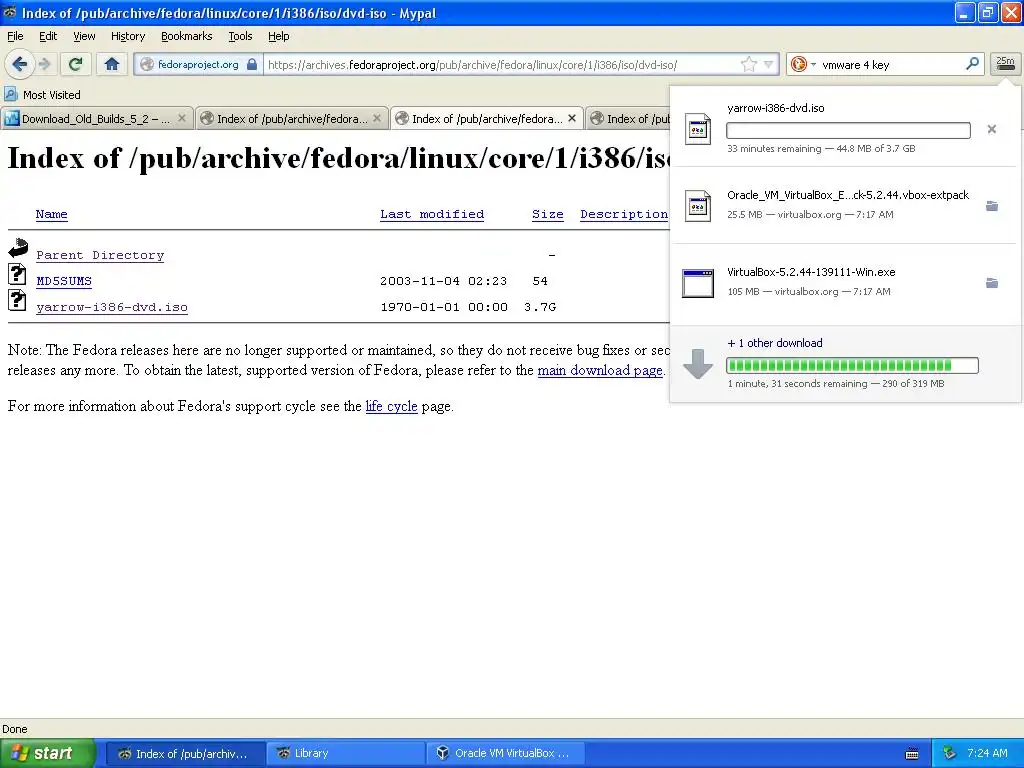Click the 2003-11-04 02:23 modified date
Image resolution: width=1024 pixels, height=768 pixels.
tap(443, 281)
